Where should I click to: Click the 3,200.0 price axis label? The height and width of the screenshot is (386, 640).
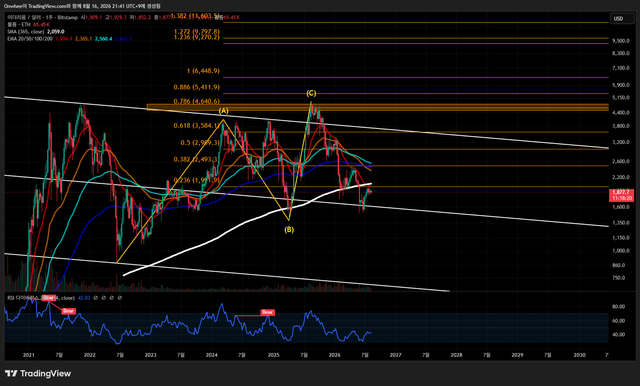coord(621,142)
